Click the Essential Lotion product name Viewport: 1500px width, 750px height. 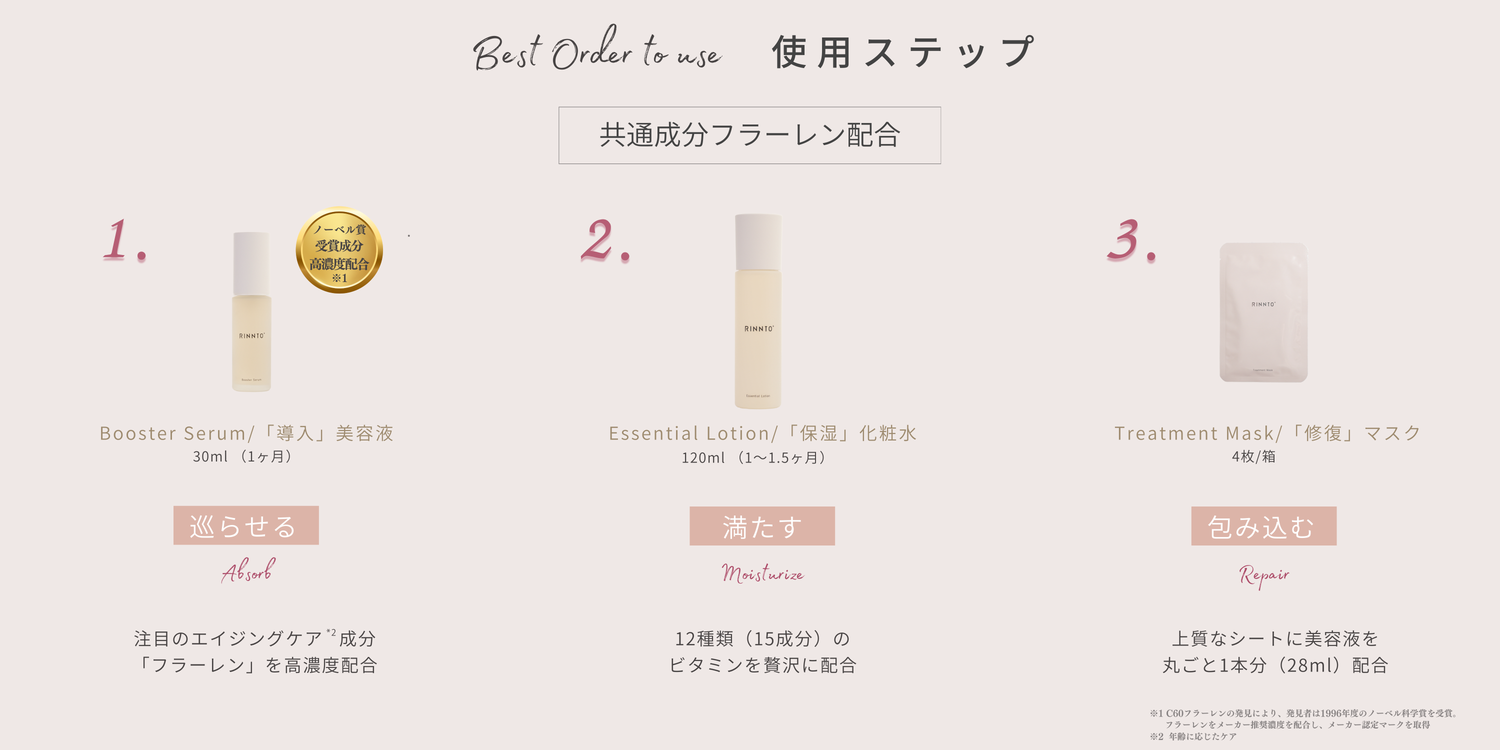coord(762,433)
